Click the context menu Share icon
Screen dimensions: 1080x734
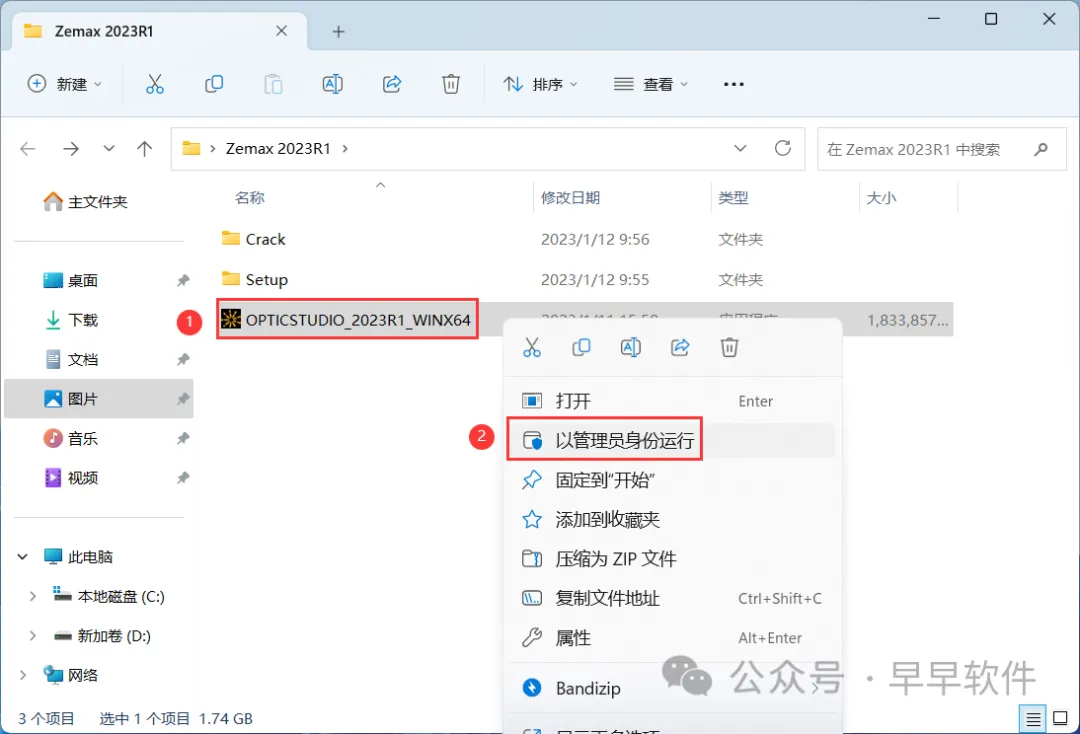pyautogui.click(x=681, y=347)
